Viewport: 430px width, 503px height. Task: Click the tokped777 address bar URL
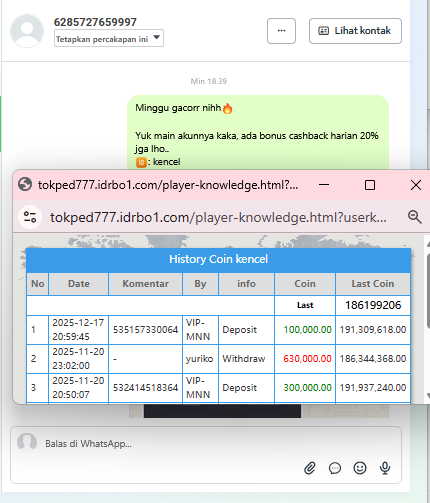pyautogui.click(x=218, y=217)
